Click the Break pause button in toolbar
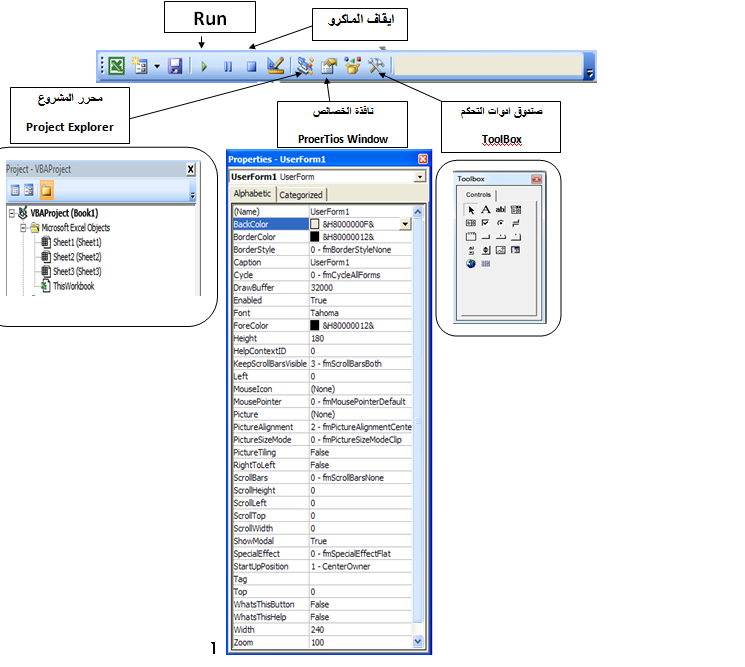Screen dimensions: 745x667 point(228,67)
